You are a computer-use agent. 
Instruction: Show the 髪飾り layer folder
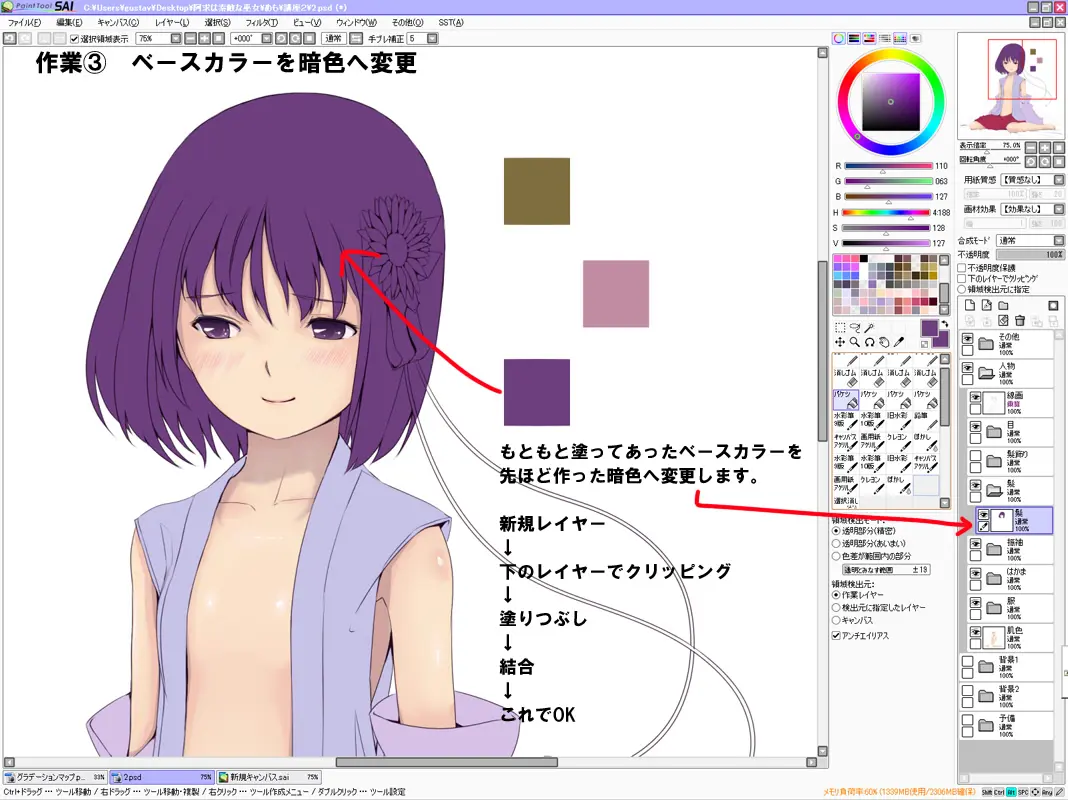pyautogui.click(x=975, y=456)
